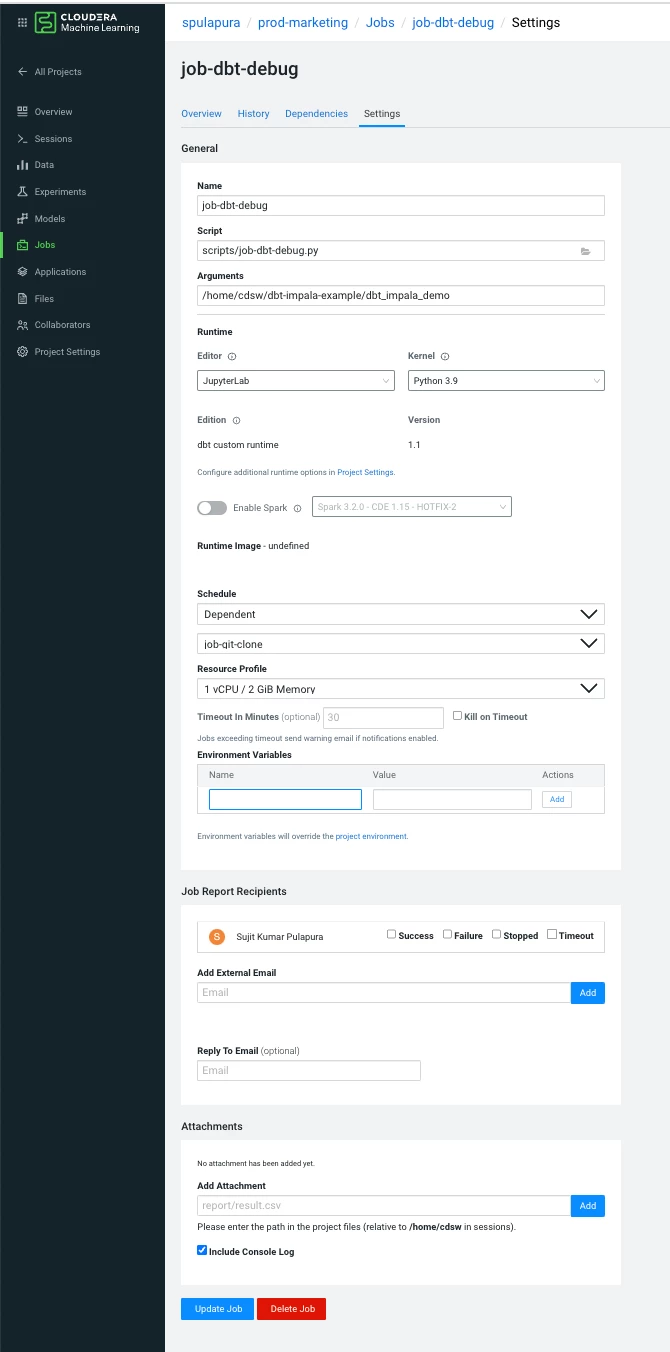Viewport: 670px width, 1352px height.
Task: Click the info icon next to Edition
Action: 236,421
